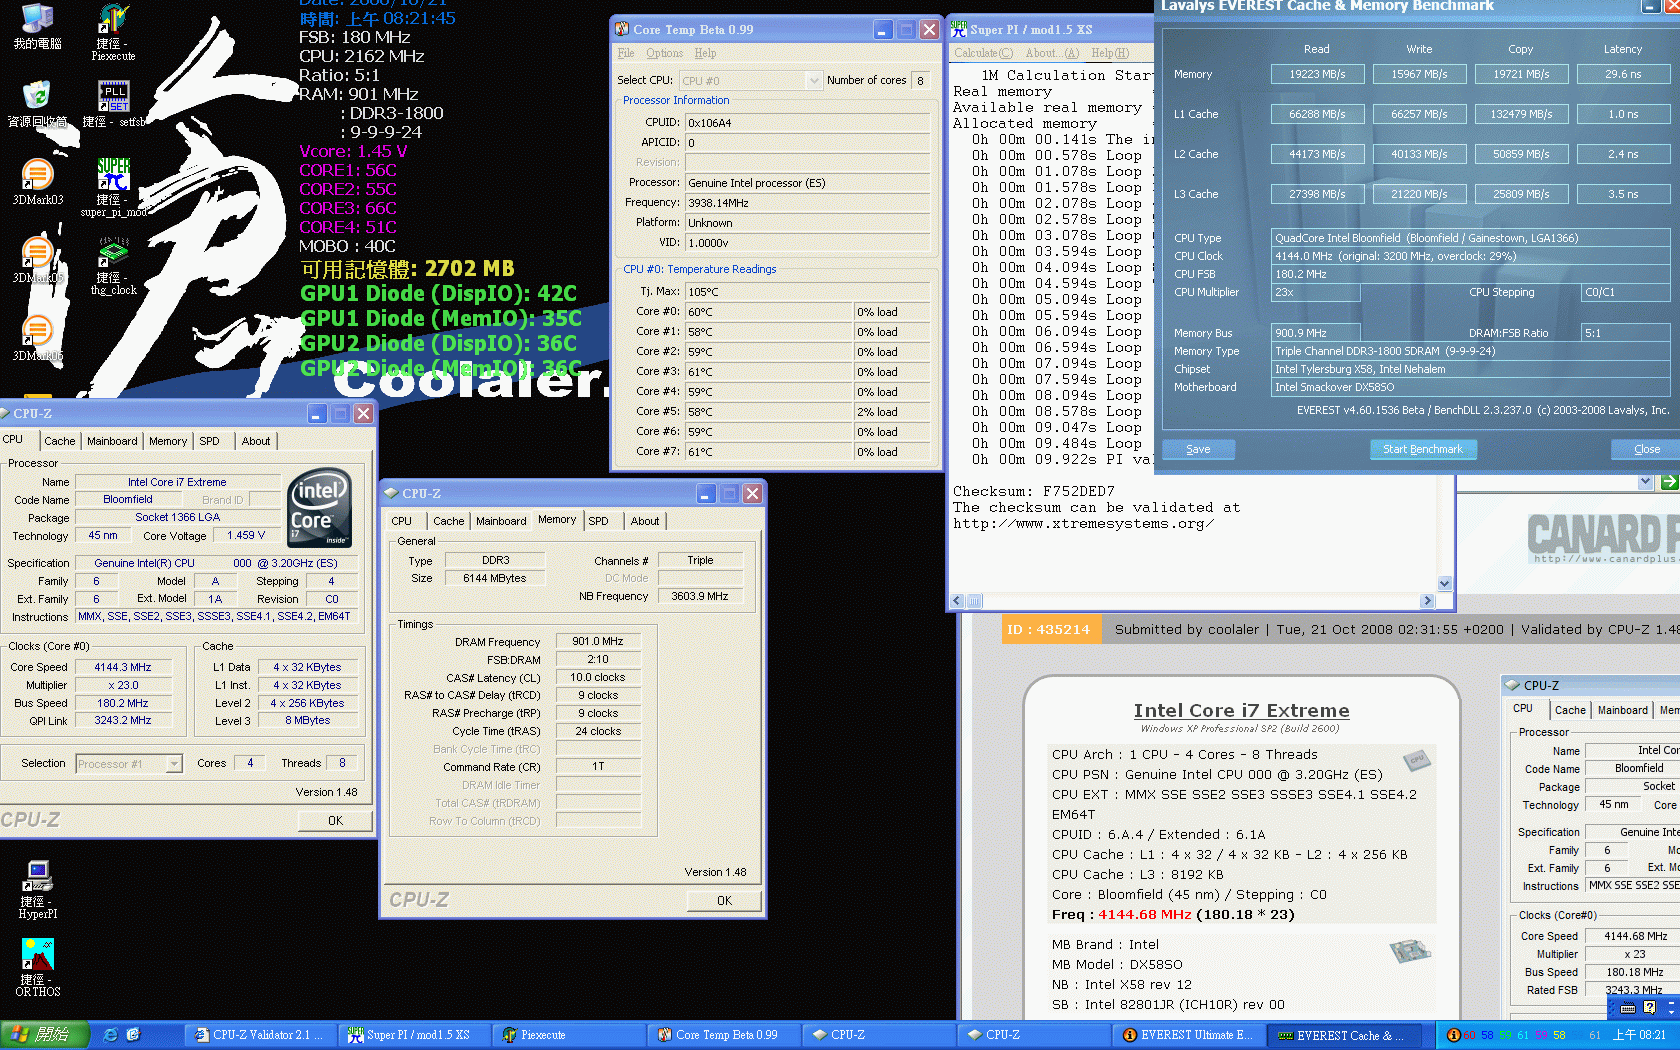The height and width of the screenshot is (1050, 1680).
Task: Expand the browser address bar dropdown arrow
Action: [1645, 482]
